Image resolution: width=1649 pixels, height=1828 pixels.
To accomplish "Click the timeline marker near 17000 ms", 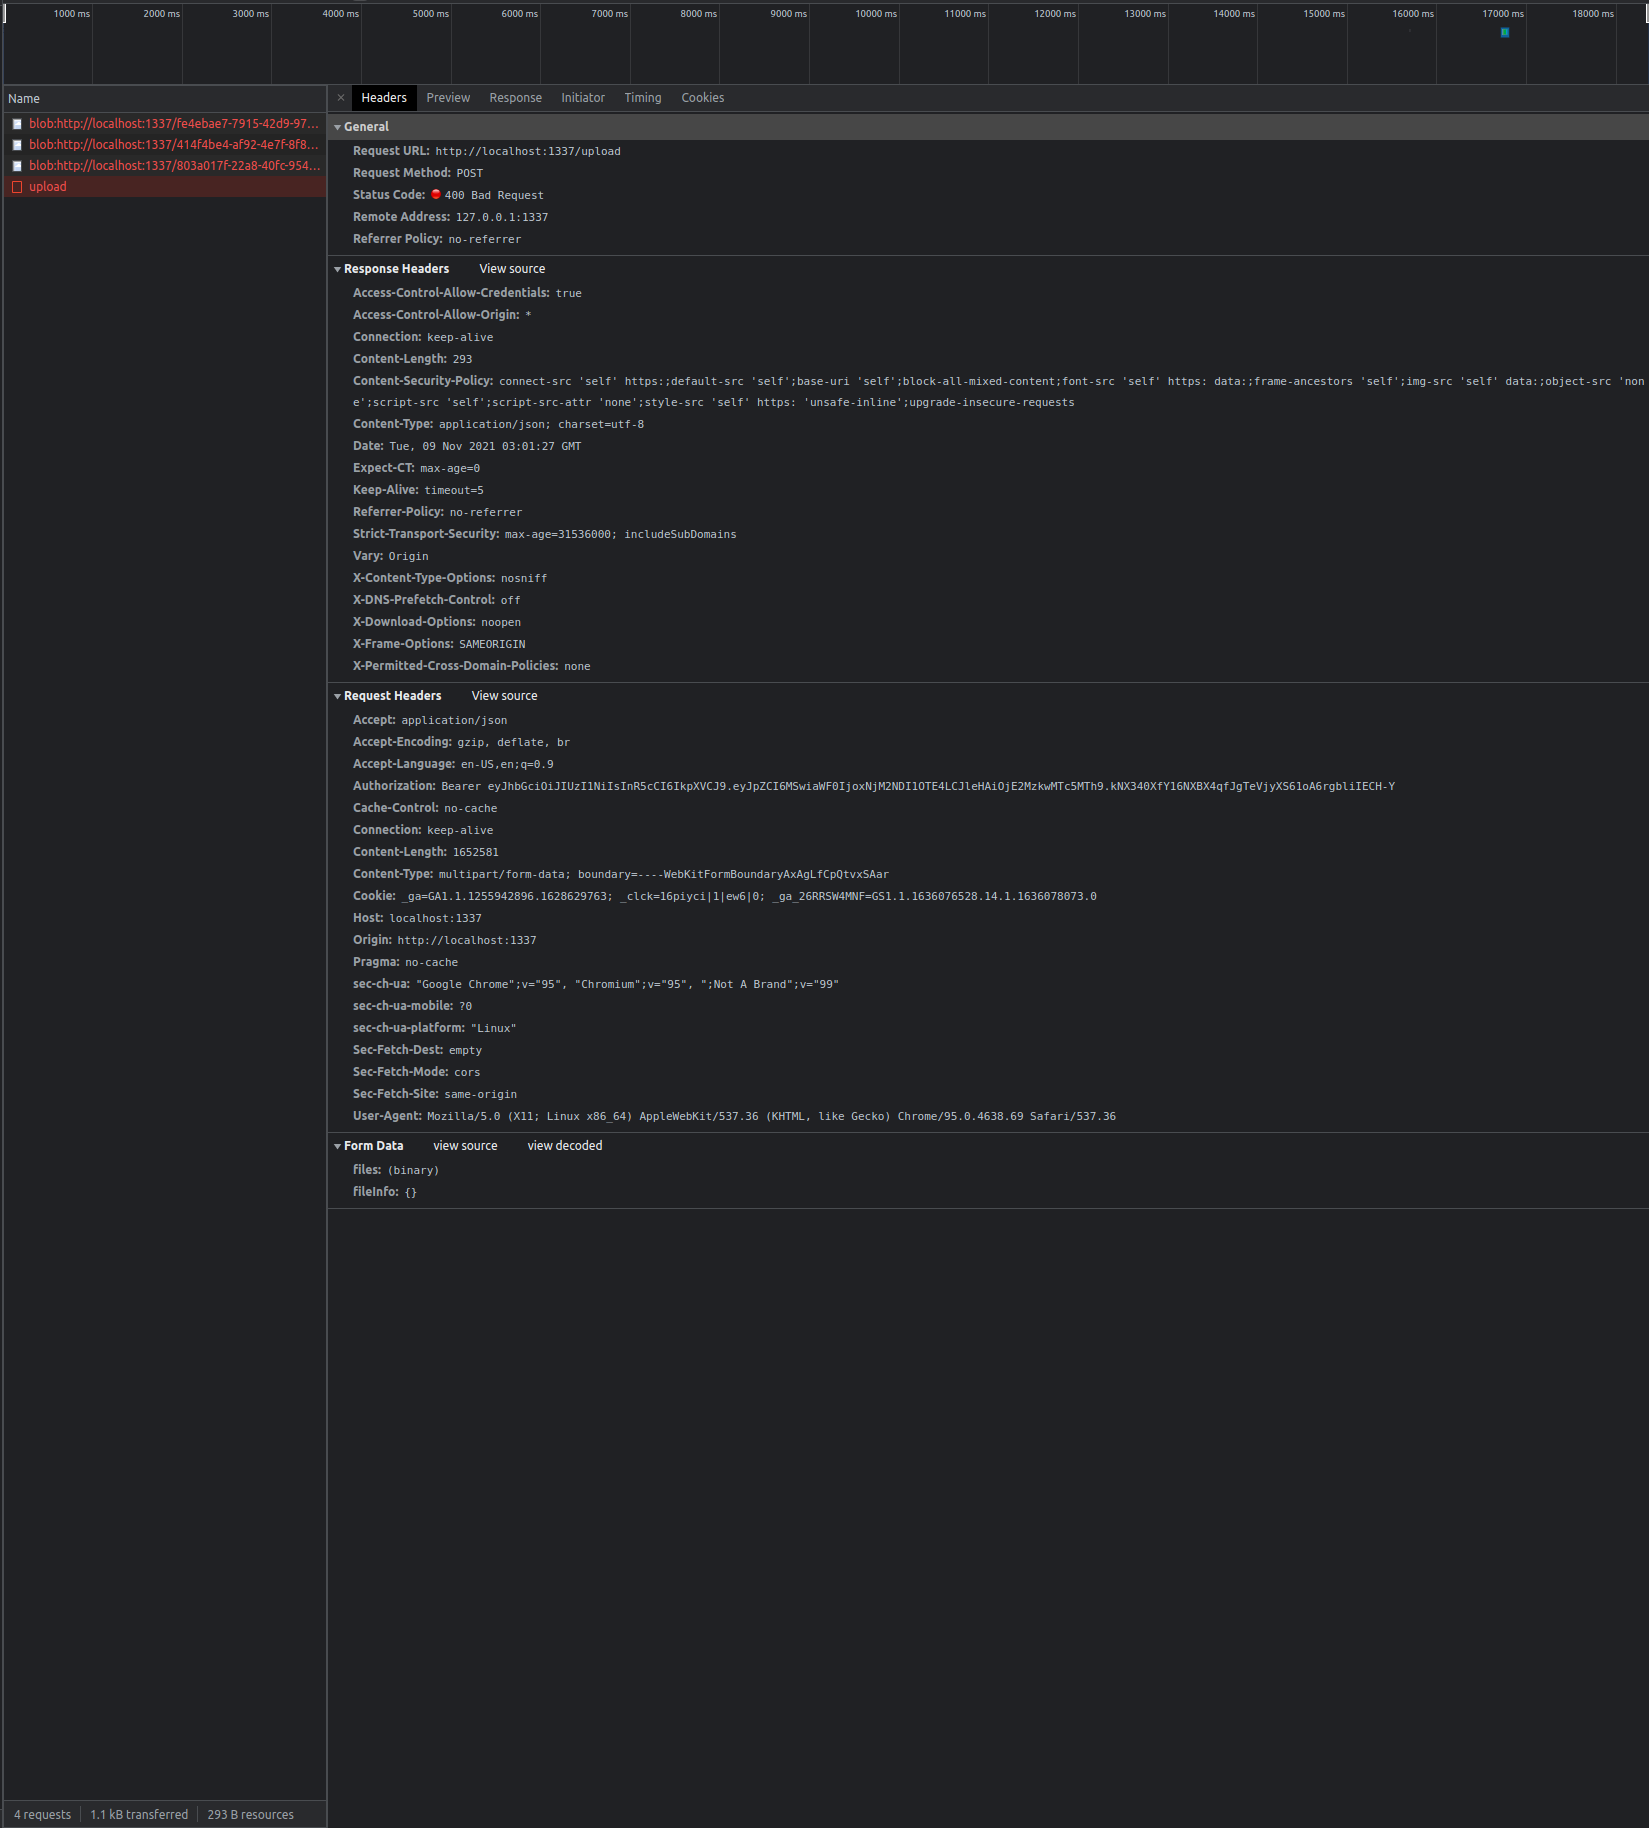I will coord(1505,33).
